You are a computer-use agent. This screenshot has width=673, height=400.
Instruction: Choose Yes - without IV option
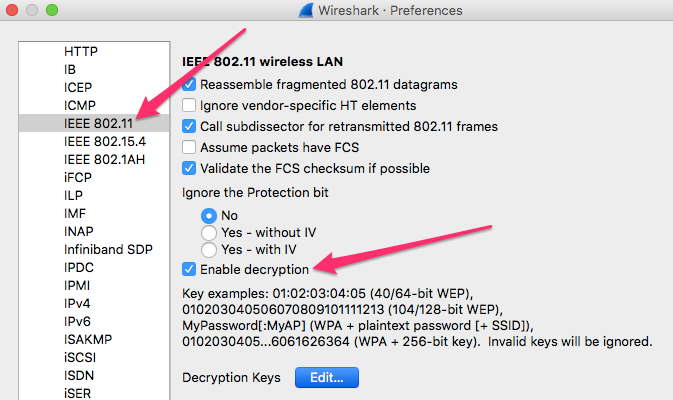[x=209, y=232]
